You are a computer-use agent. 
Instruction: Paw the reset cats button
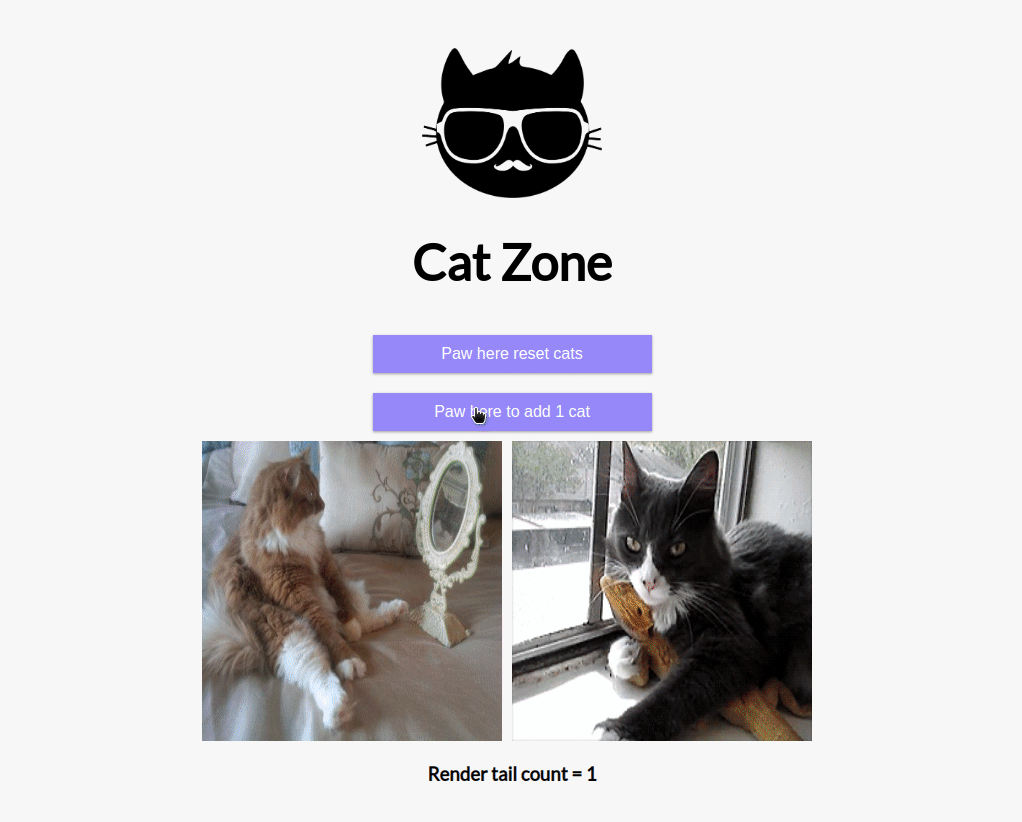pos(512,354)
